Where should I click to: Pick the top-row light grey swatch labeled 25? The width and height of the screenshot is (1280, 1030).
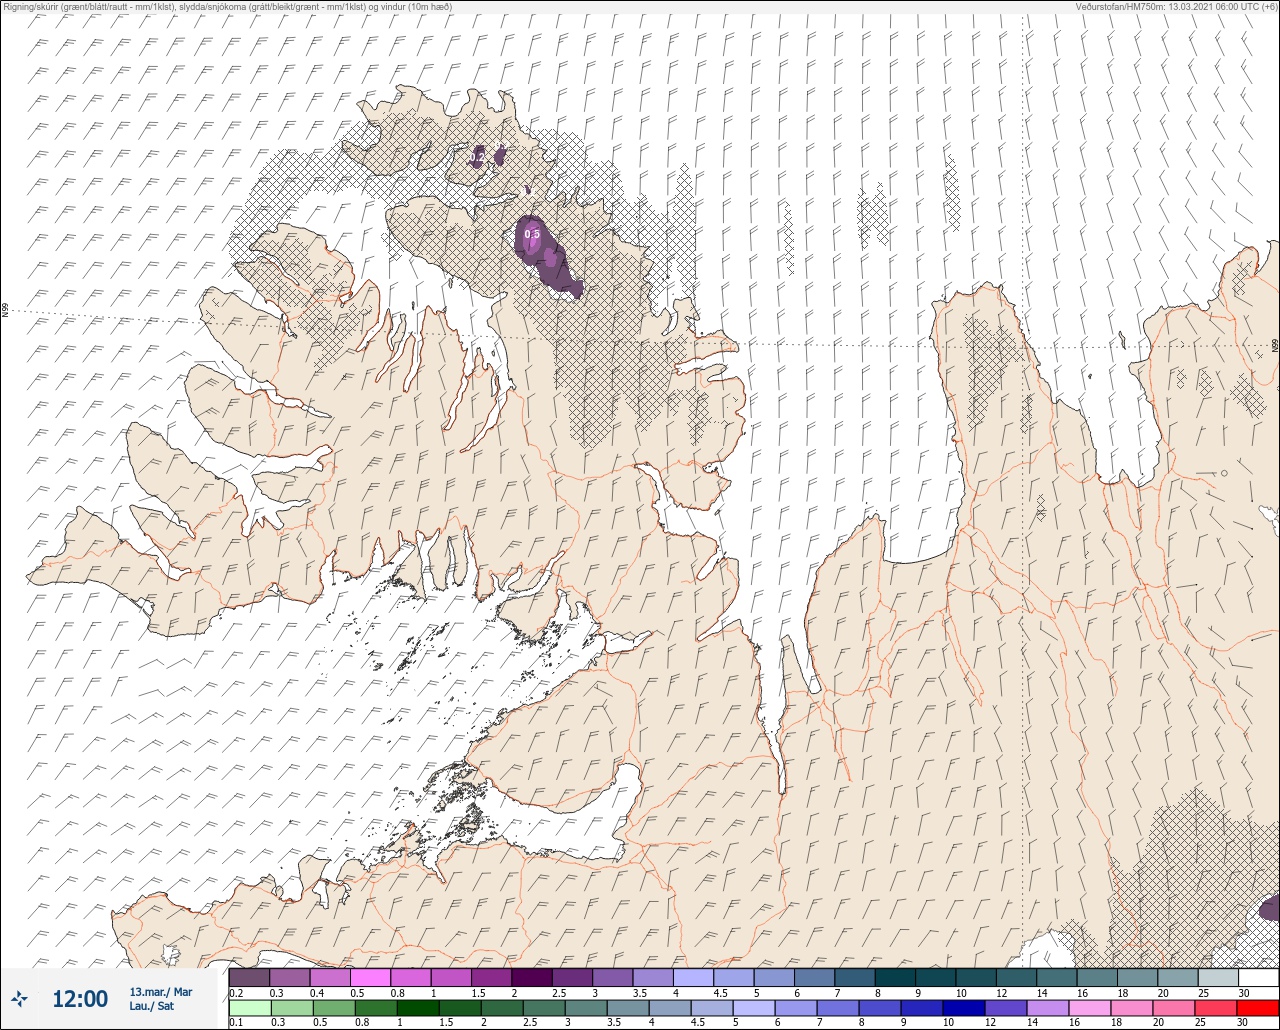pos(1219,977)
